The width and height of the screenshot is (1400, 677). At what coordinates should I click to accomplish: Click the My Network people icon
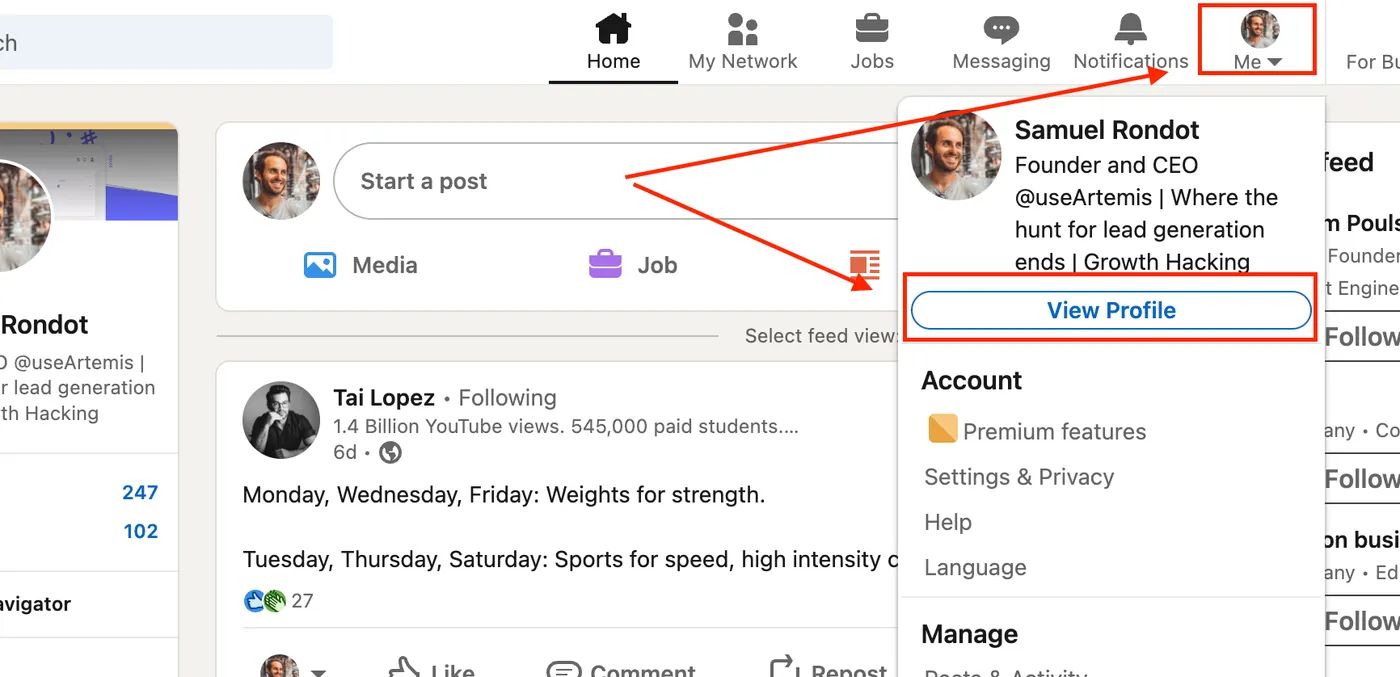coord(743,29)
